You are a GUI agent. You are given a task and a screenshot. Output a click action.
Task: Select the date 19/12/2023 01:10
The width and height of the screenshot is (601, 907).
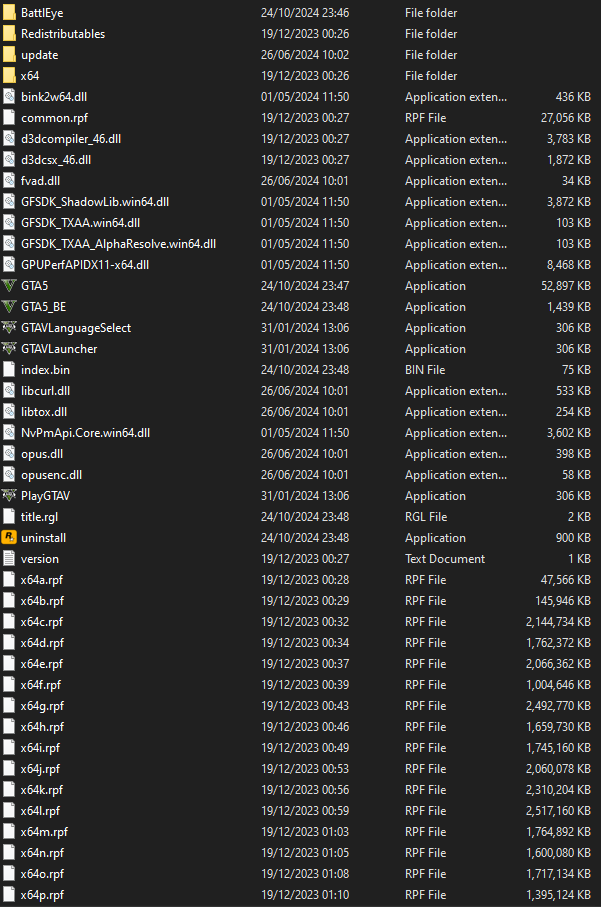(305, 895)
